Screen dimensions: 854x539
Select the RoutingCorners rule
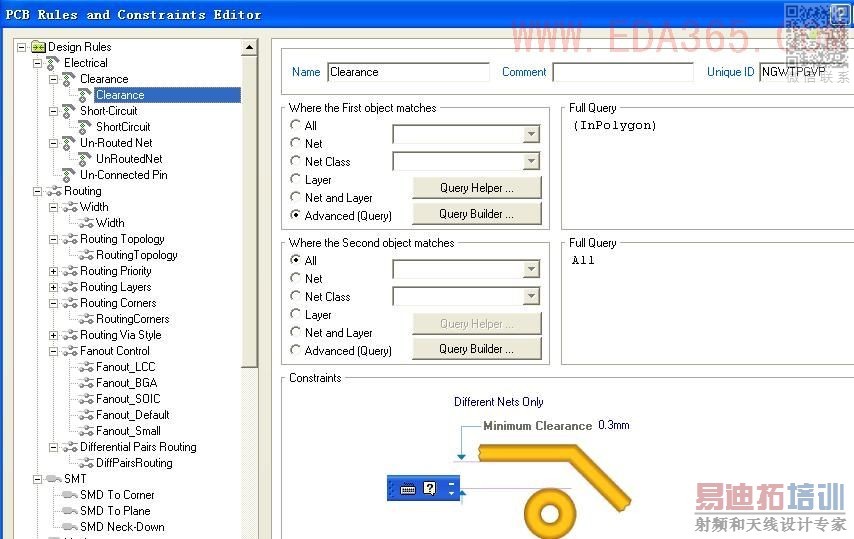click(x=132, y=319)
